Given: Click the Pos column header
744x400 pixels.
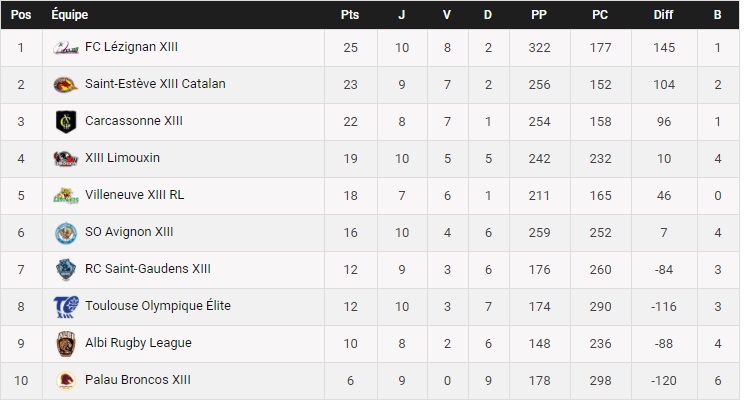Looking at the screenshot, I should point(20,14).
